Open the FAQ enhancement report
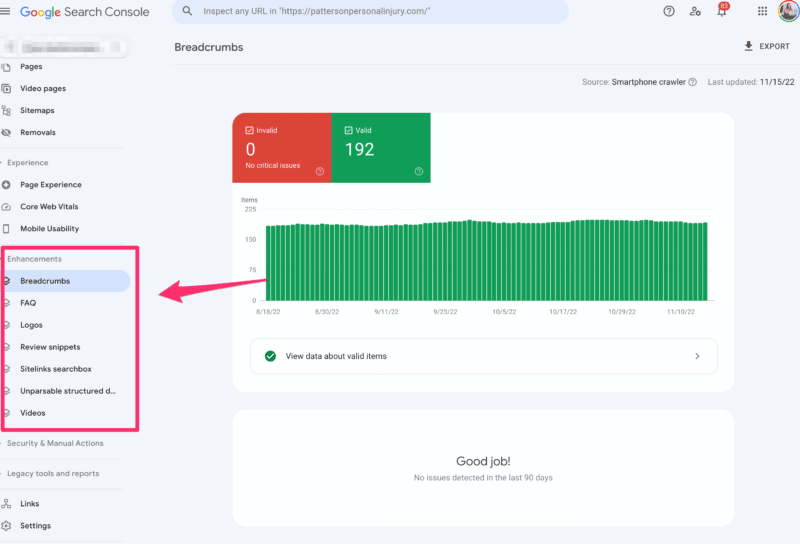 point(28,303)
